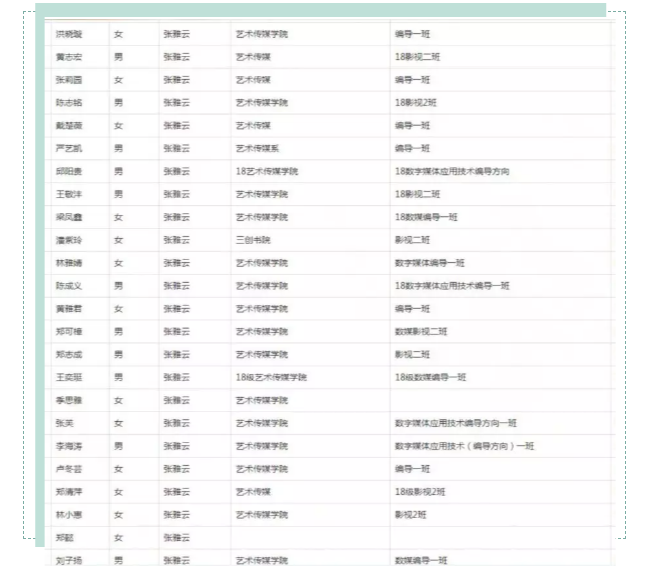The width and height of the screenshot is (645, 572).
Task: Select the 18影视2班 class cell
Action: point(415,102)
